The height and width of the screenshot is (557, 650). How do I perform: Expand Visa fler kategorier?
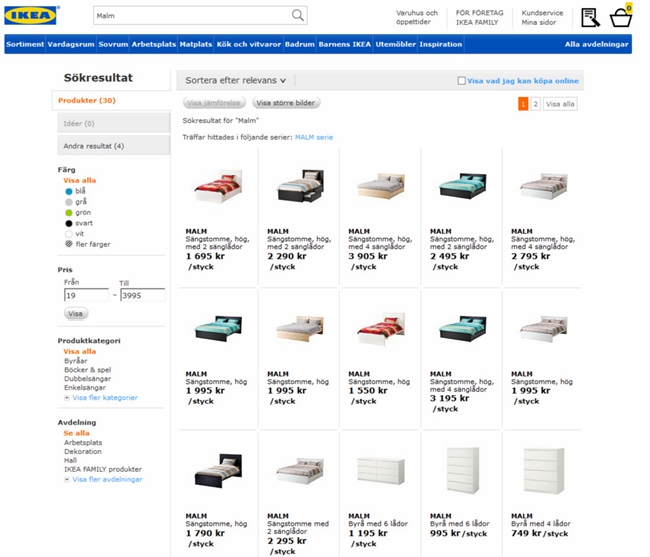105,397
